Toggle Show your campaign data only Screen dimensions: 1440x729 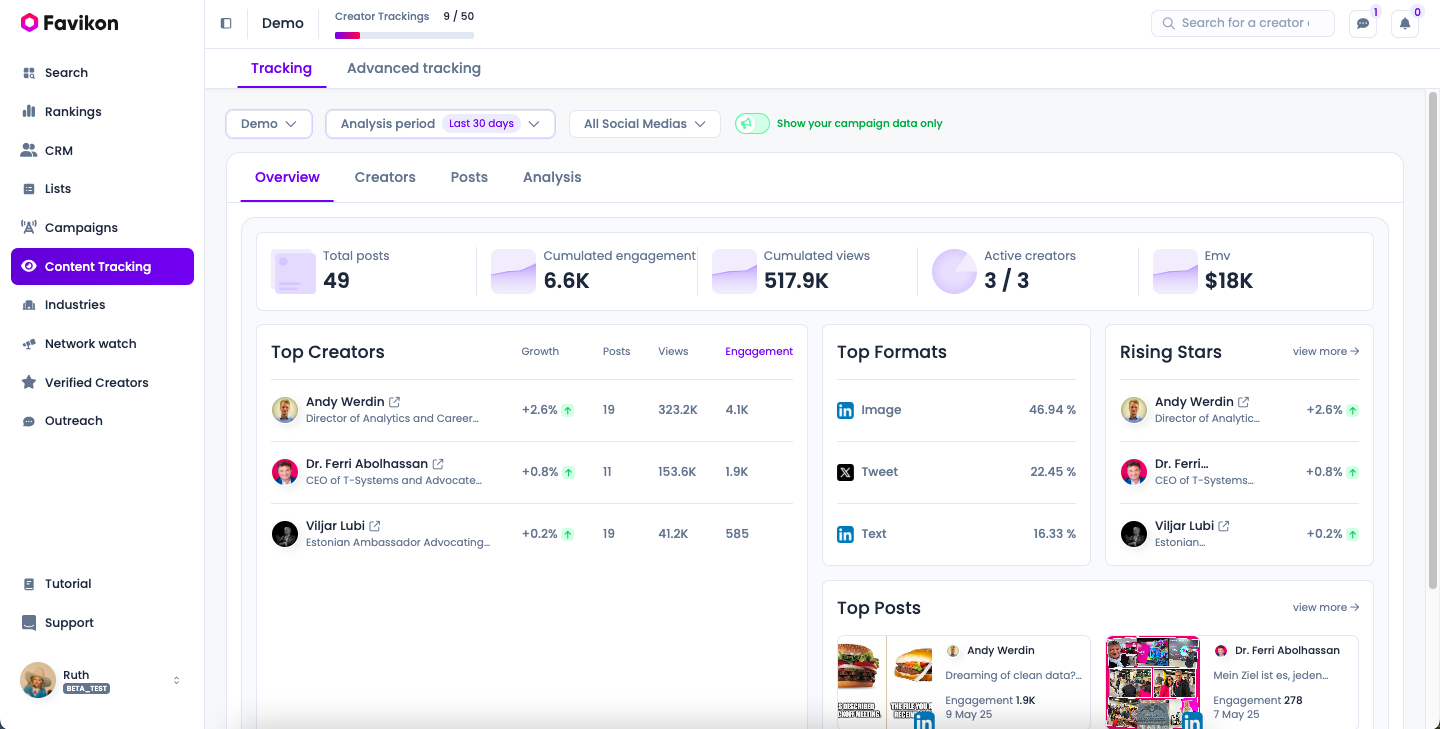[752, 124]
